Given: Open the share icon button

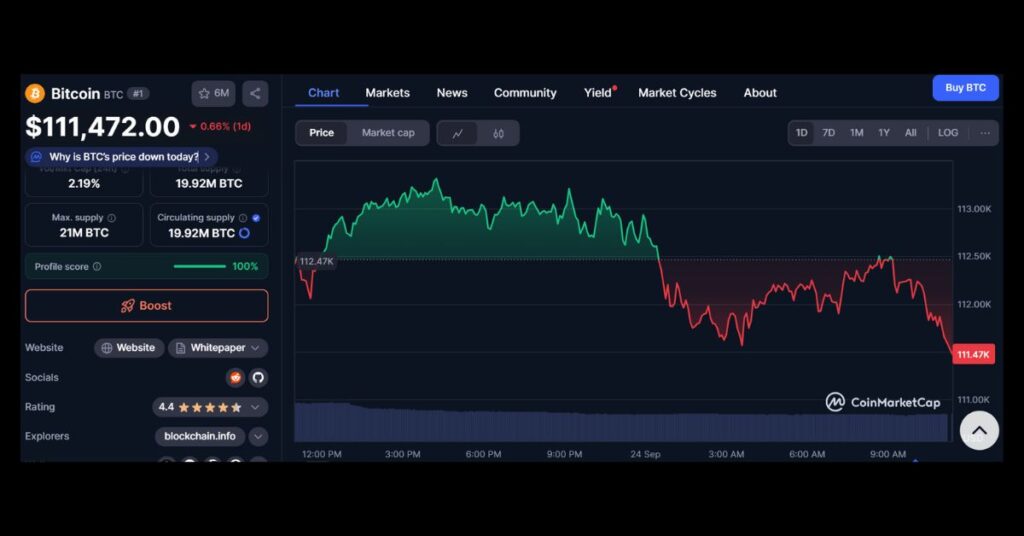Looking at the screenshot, I should coord(255,93).
